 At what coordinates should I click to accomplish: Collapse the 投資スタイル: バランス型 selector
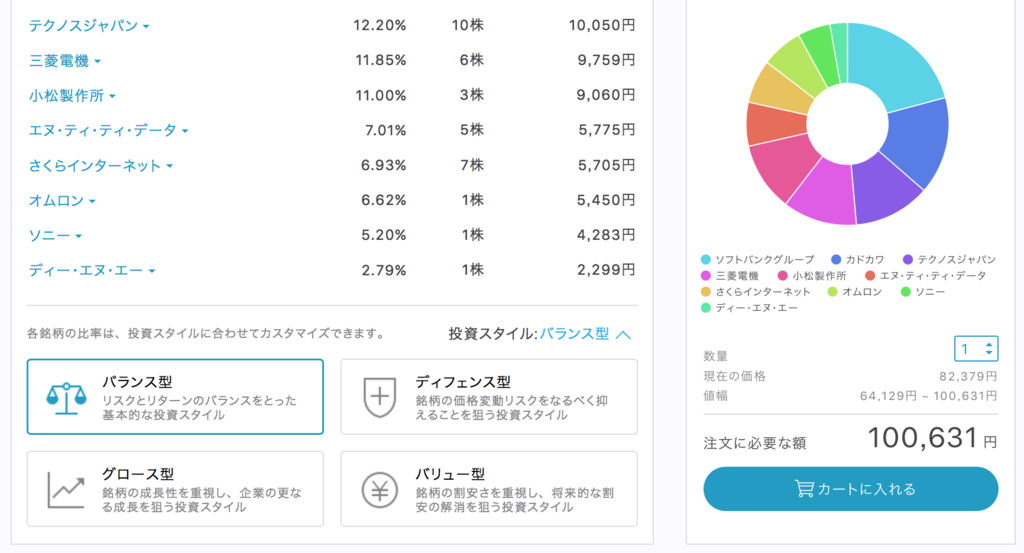[x=540, y=334]
